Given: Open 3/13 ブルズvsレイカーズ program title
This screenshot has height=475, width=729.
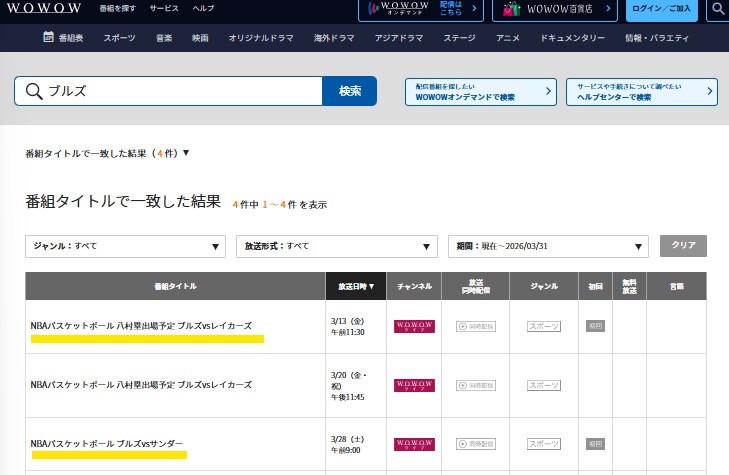Looking at the screenshot, I should coord(141,326).
